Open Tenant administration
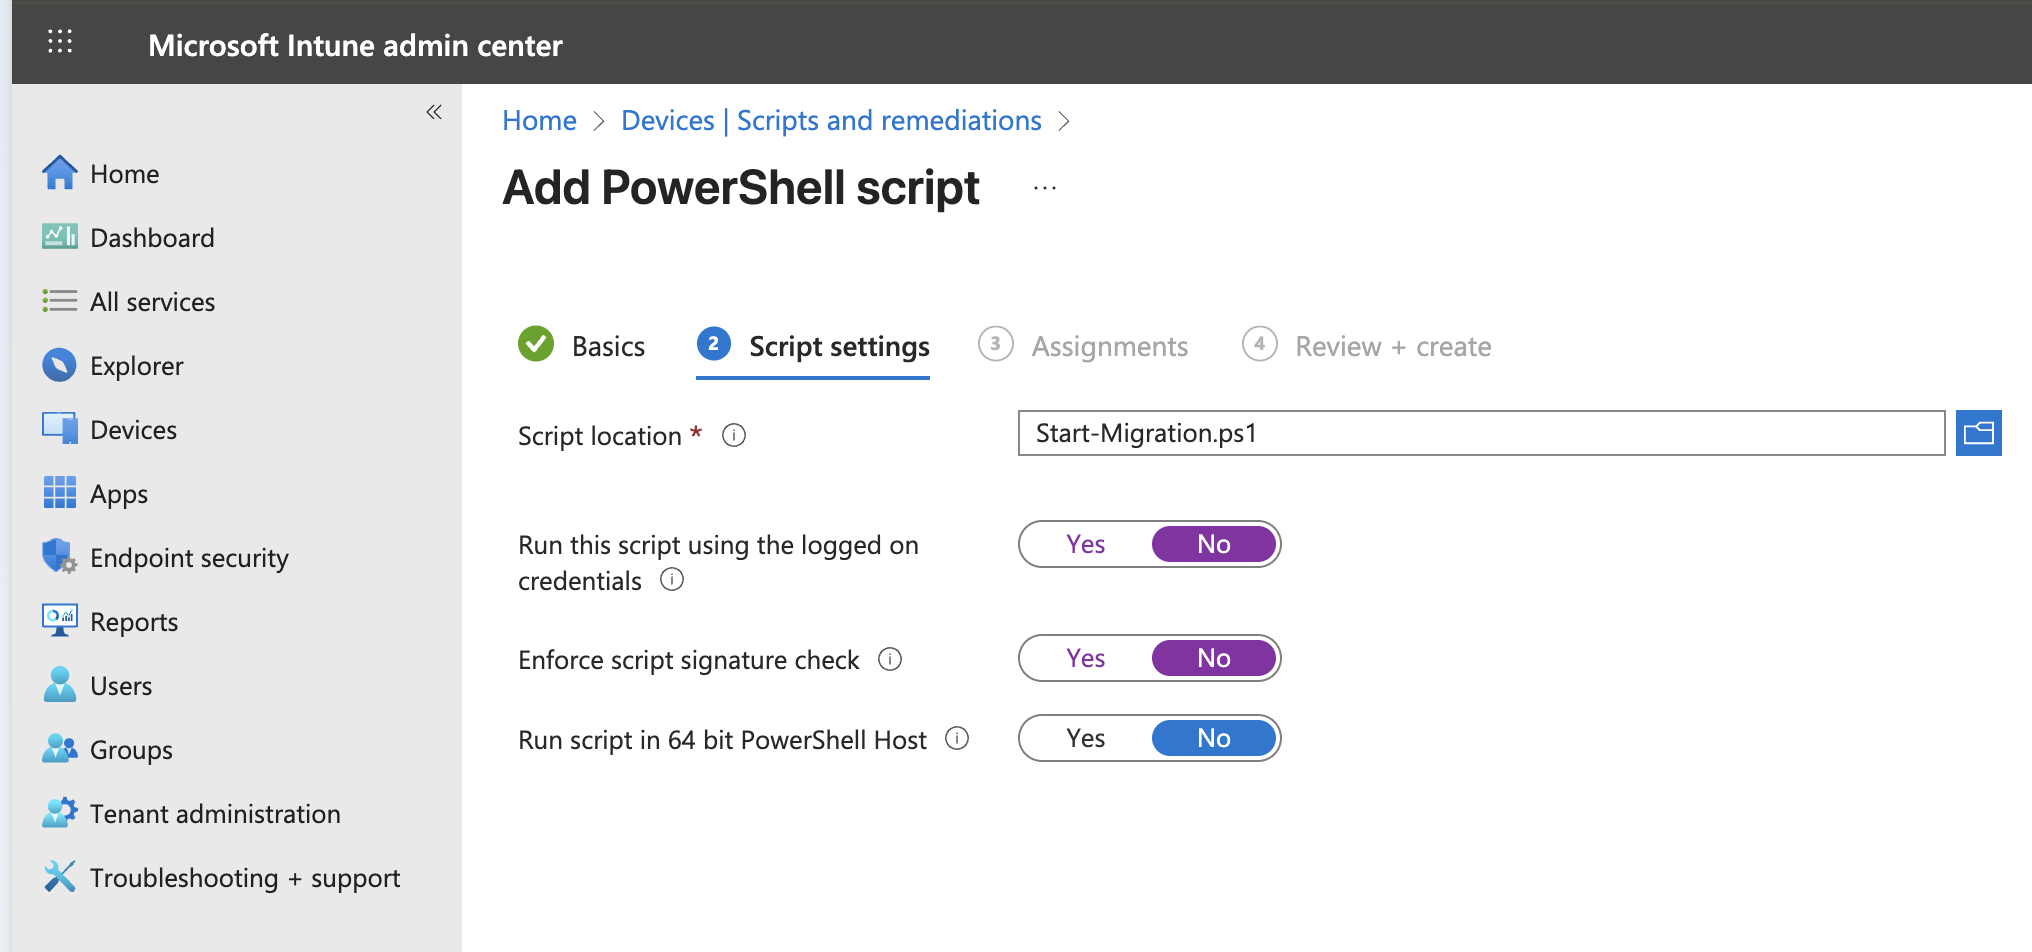2032x952 pixels. 215,813
